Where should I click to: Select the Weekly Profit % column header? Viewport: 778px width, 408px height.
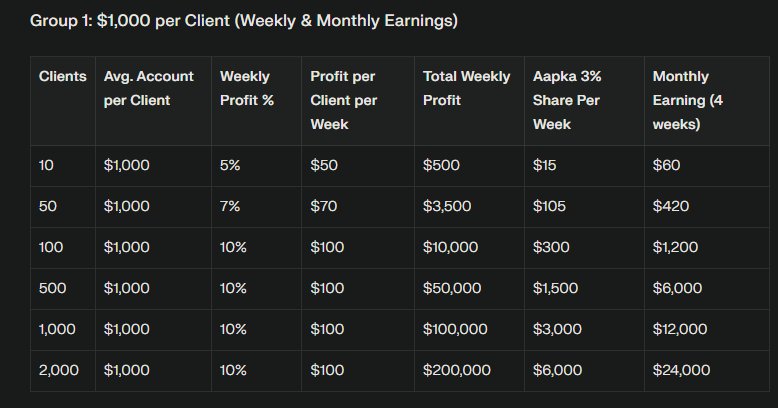point(247,88)
